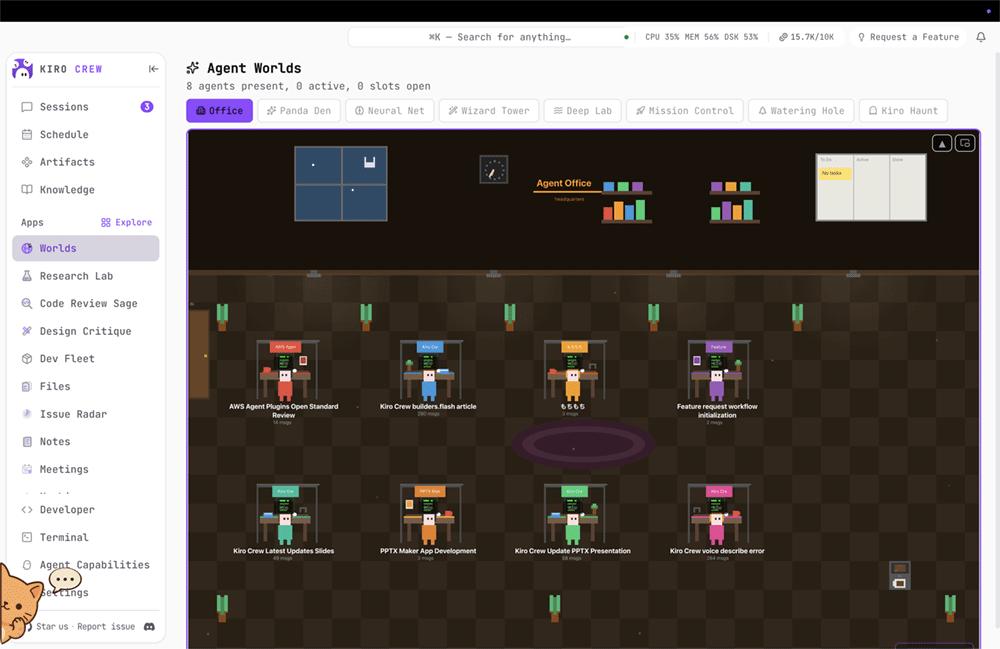This screenshot has width=1000, height=649.
Task: Click the Artifacts icon in sidebar
Action: click(27, 162)
